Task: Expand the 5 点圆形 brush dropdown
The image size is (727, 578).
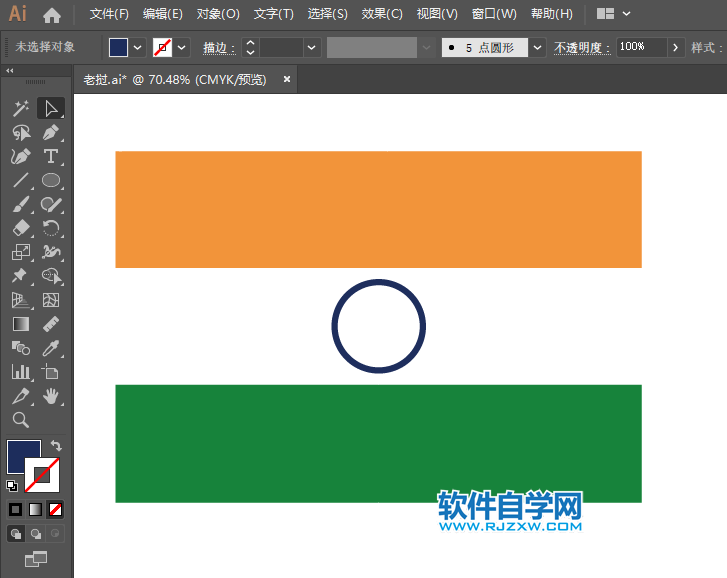Action: click(538, 47)
